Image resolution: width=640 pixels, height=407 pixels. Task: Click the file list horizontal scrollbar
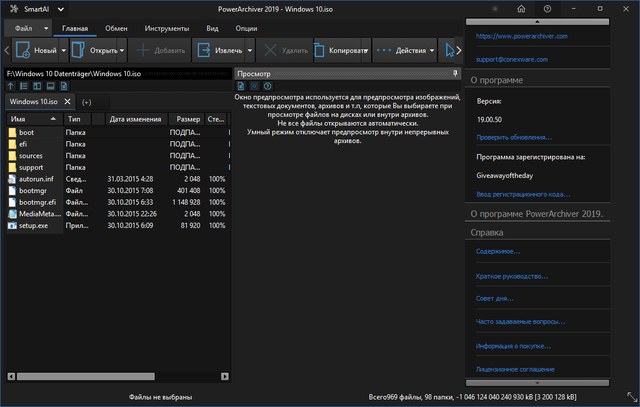pos(86,376)
